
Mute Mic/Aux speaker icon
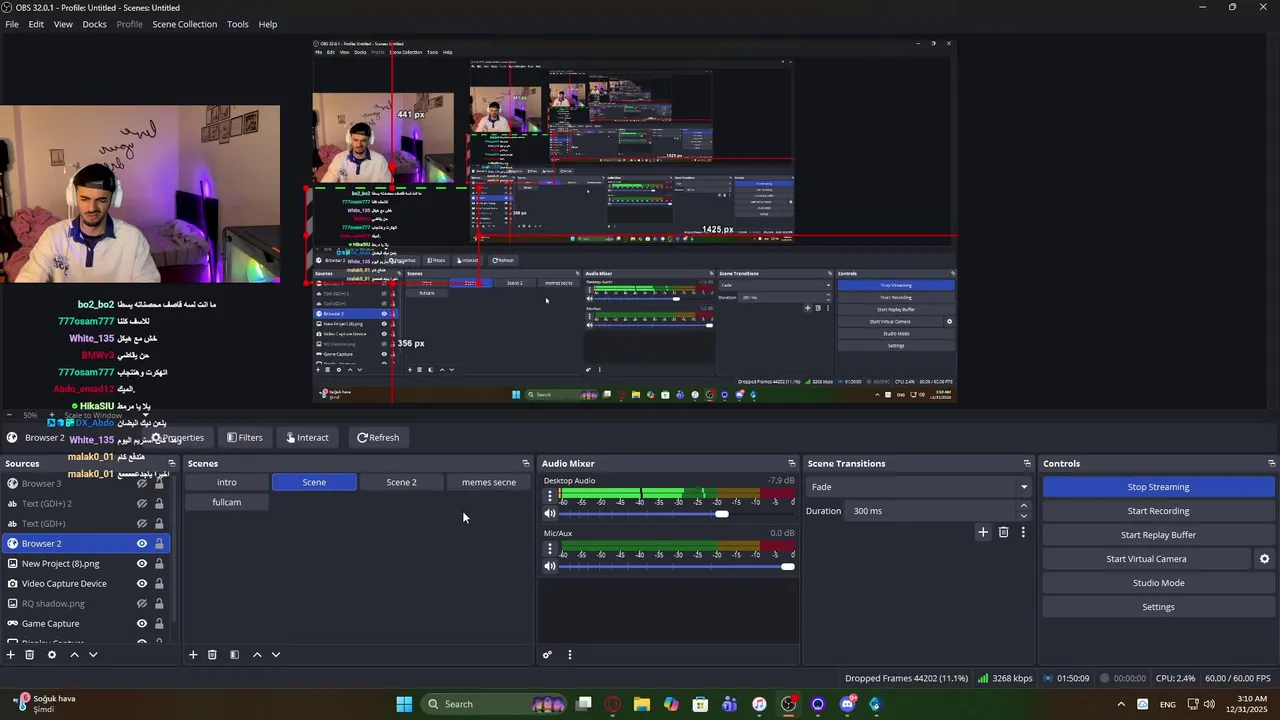[550, 566]
